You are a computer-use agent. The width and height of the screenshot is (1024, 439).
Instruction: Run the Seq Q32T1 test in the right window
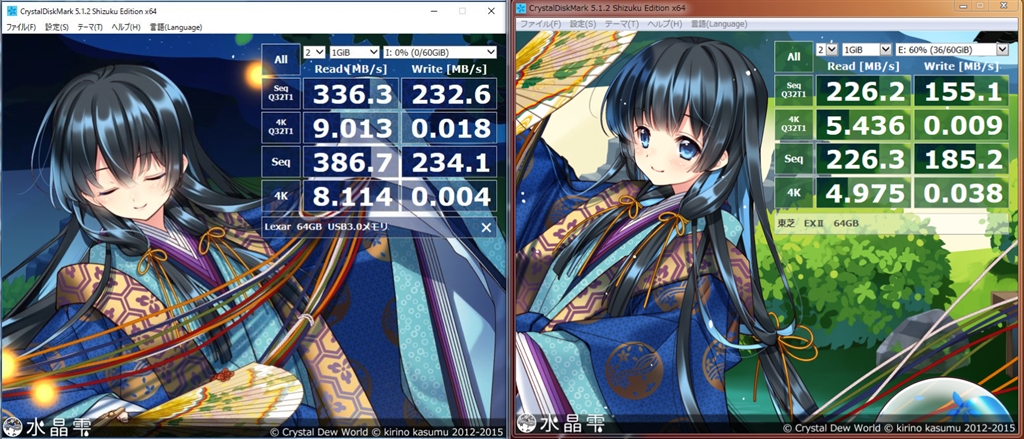click(793, 91)
